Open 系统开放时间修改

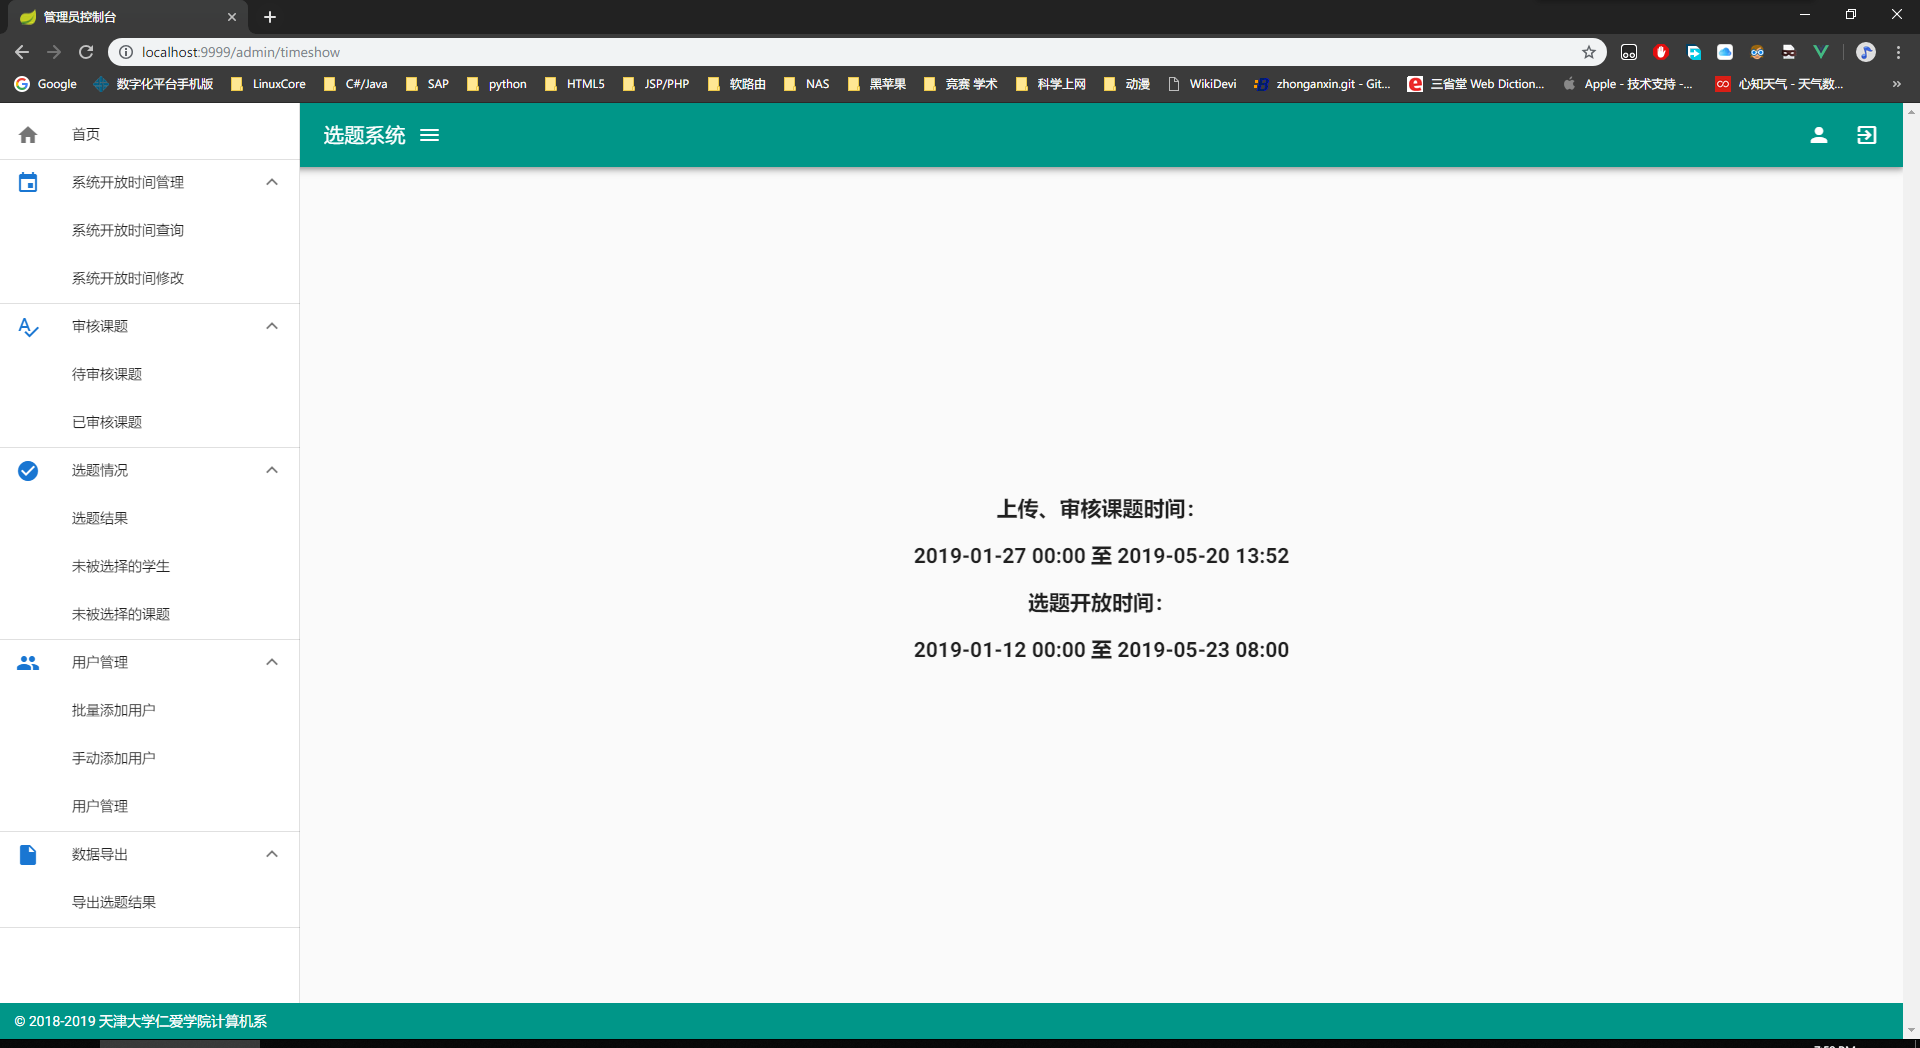(150, 278)
